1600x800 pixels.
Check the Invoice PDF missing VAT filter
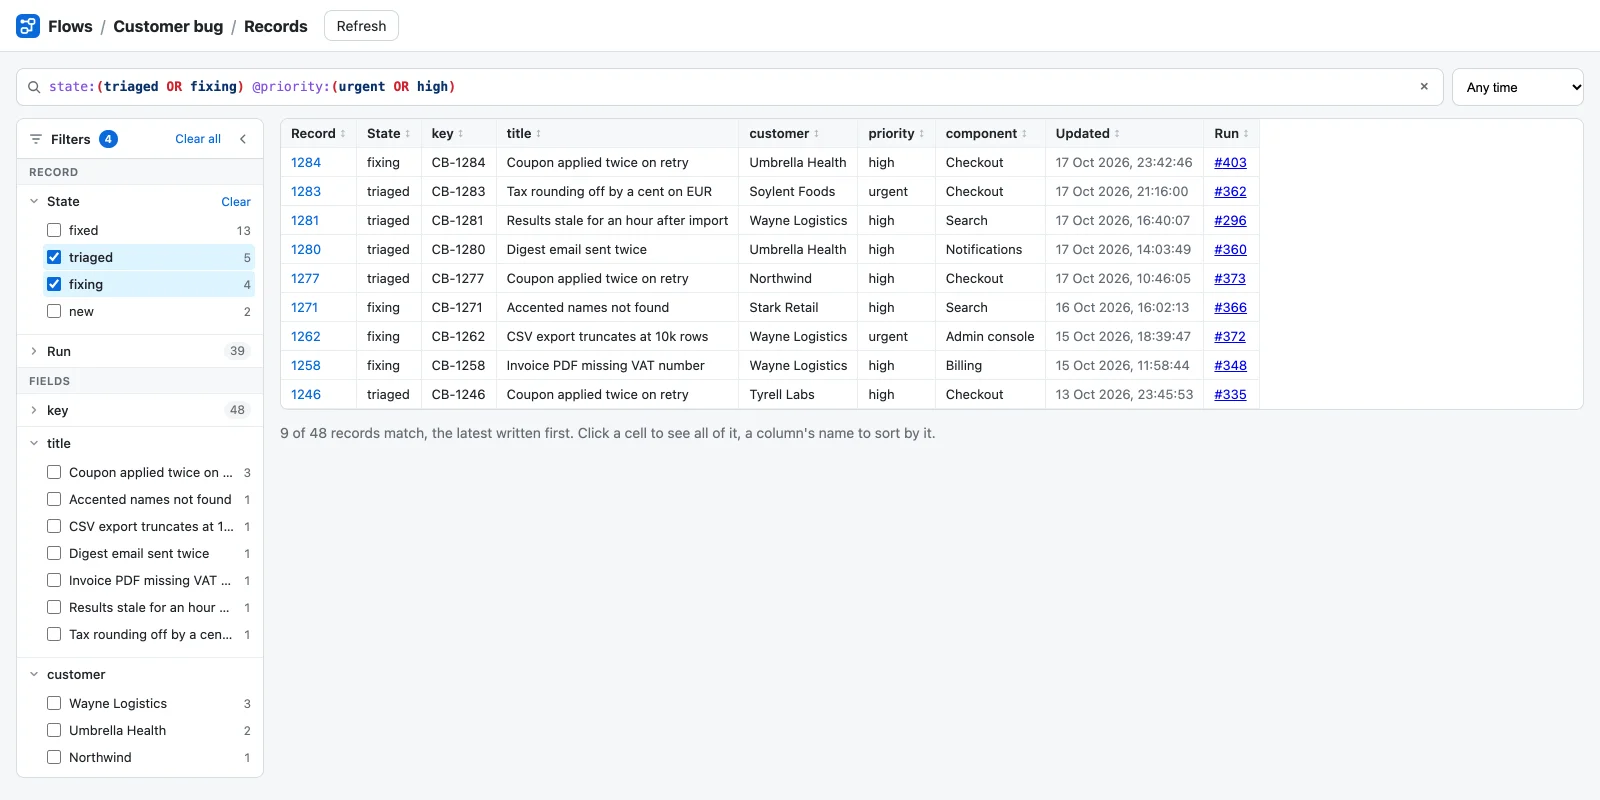54,580
